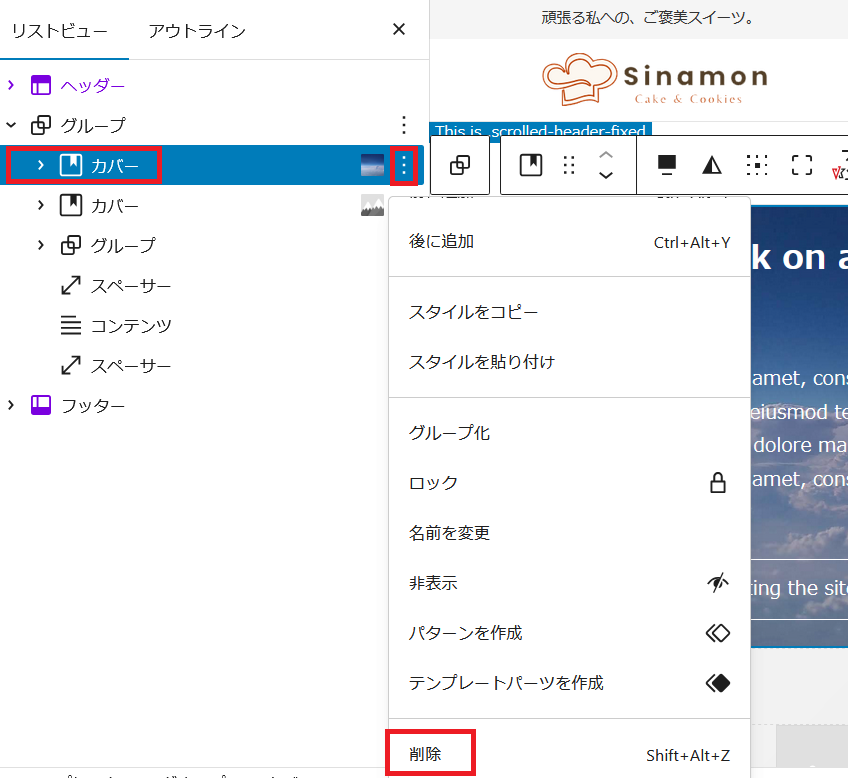Expand the フッター tree item
The width and height of the screenshot is (848, 778).
[12, 405]
